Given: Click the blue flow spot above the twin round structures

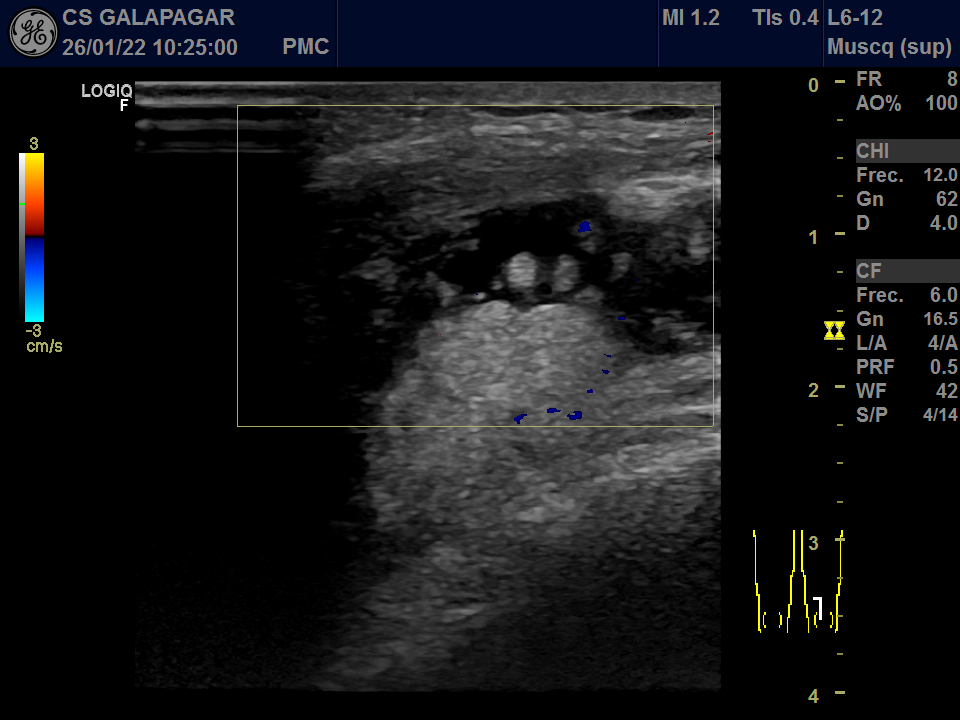Looking at the screenshot, I should pyautogui.click(x=585, y=228).
